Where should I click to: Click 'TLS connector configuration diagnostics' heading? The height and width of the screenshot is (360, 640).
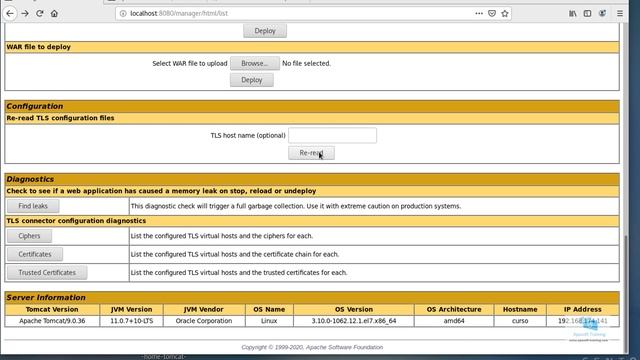tap(76, 221)
